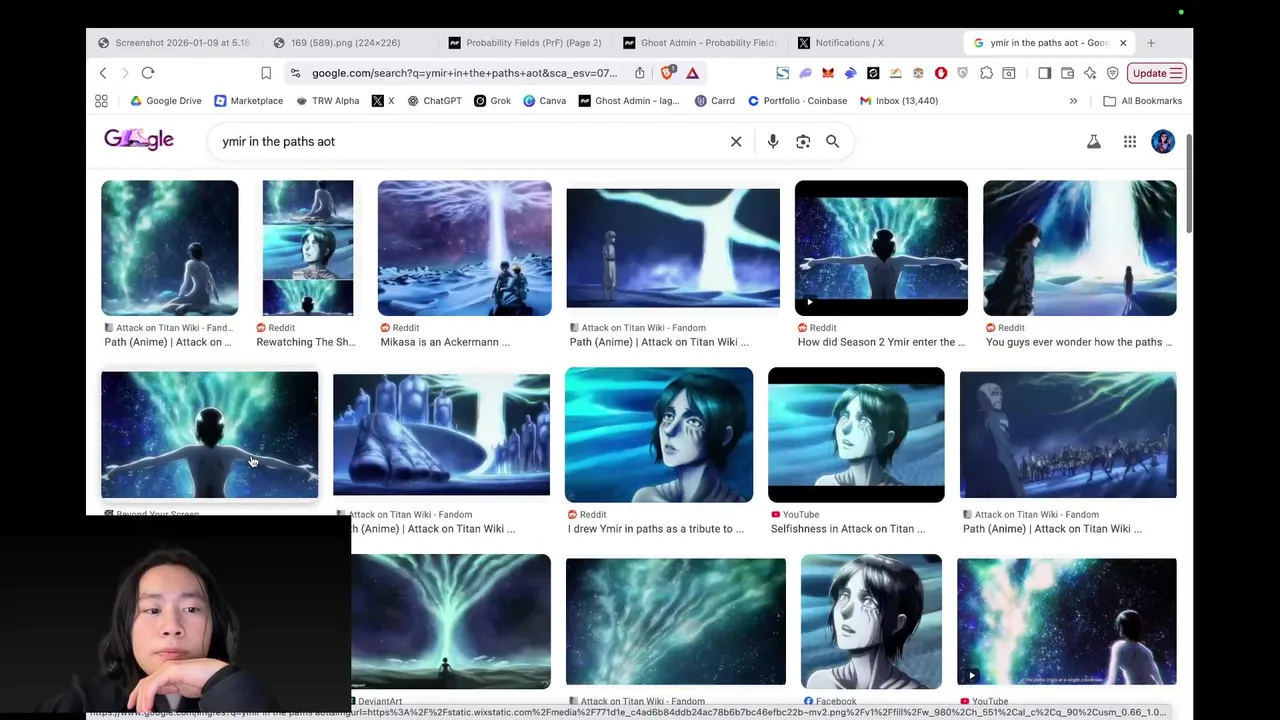This screenshot has width=1280, height=720.
Task: Open Brave Rewards triangle icon
Action: (692, 73)
